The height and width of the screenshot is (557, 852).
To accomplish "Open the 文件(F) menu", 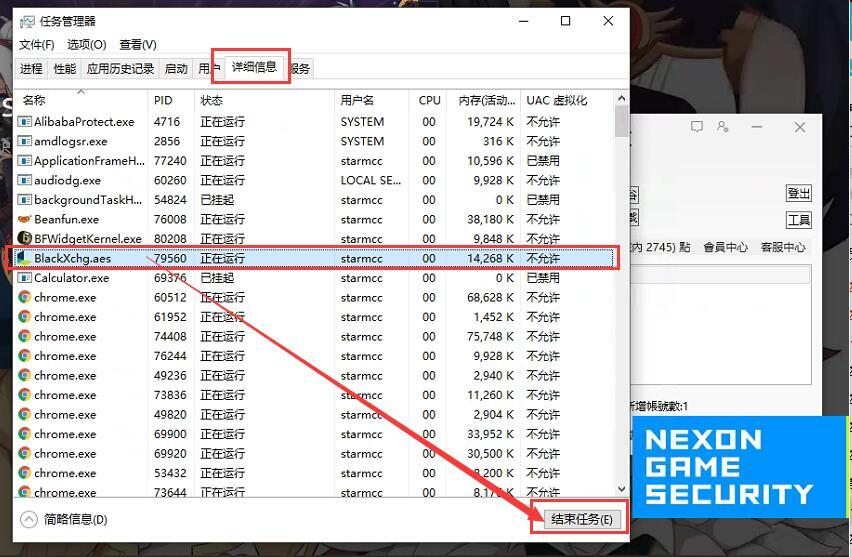I will pyautogui.click(x=37, y=44).
